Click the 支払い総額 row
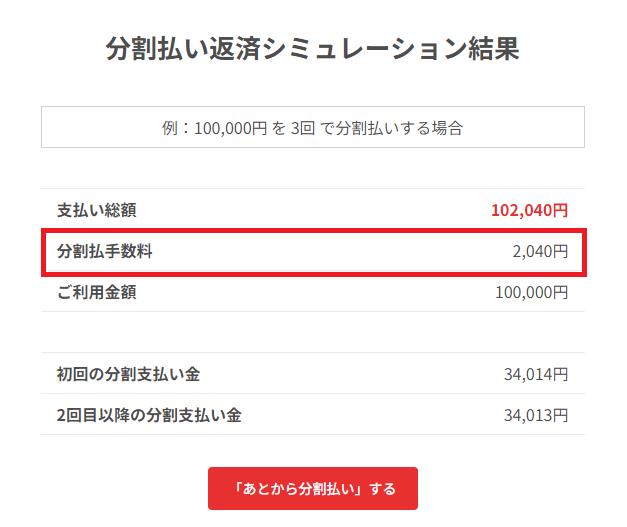 coord(313,210)
